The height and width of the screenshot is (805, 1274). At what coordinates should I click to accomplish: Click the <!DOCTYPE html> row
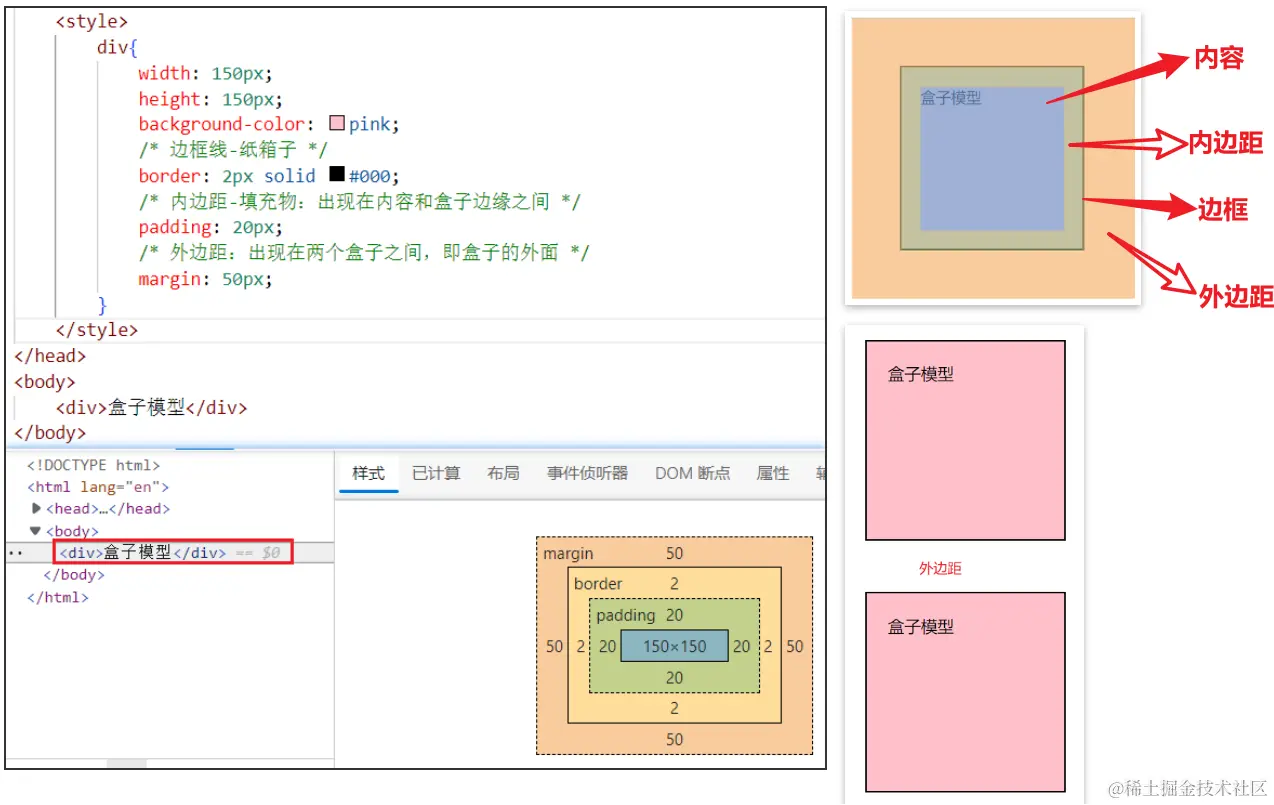click(93, 465)
